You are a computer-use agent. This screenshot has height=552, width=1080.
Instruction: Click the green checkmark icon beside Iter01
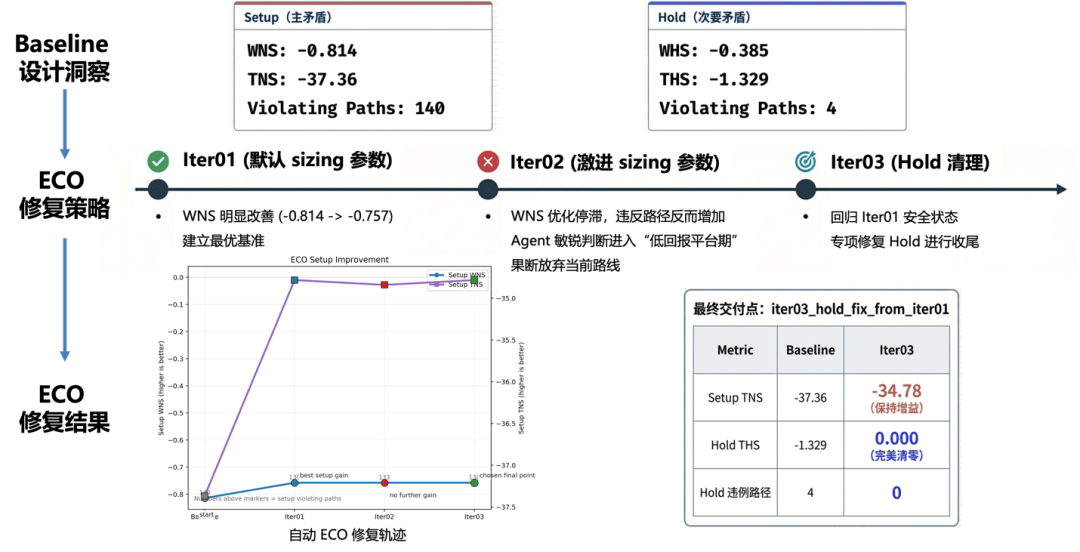coord(158,162)
